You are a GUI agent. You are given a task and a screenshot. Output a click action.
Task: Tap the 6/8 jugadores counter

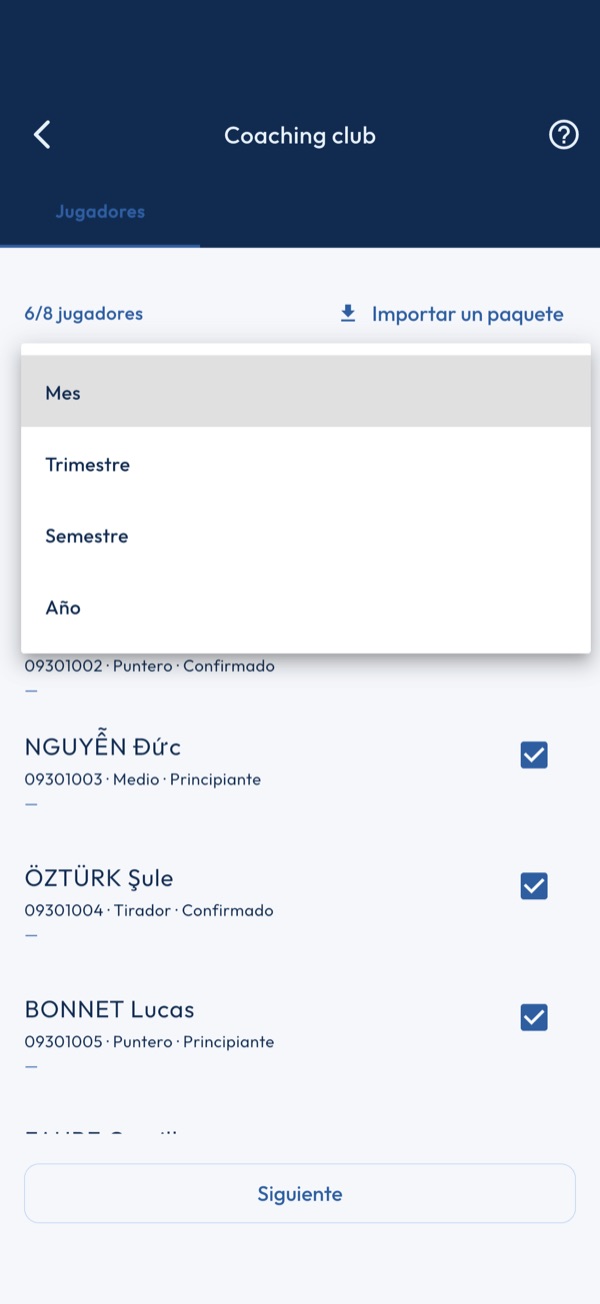[x=84, y=314]
